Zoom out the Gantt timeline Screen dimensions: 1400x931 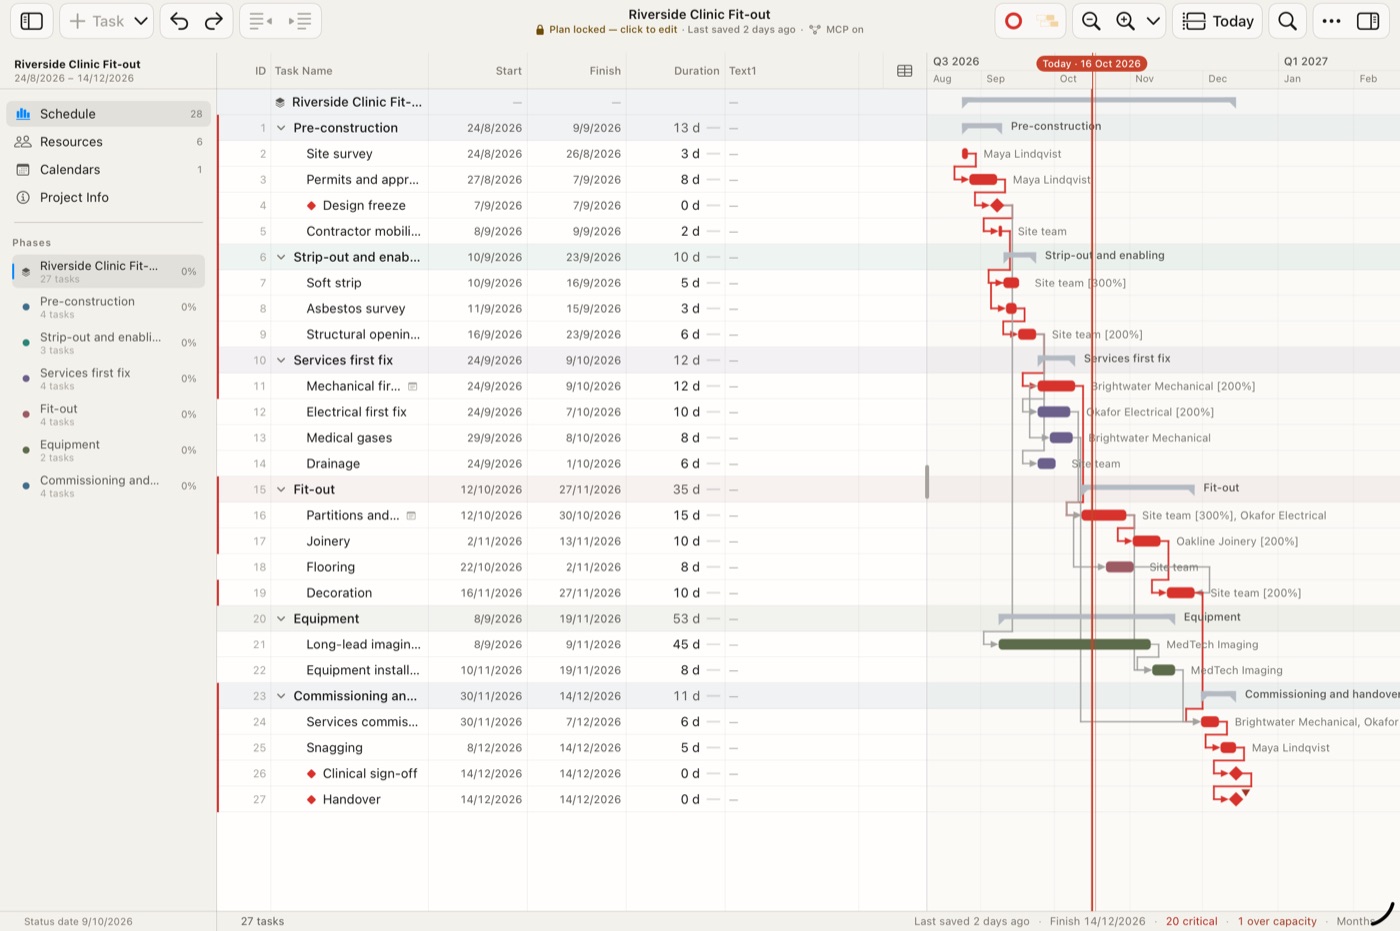(x=1091, y=21)
